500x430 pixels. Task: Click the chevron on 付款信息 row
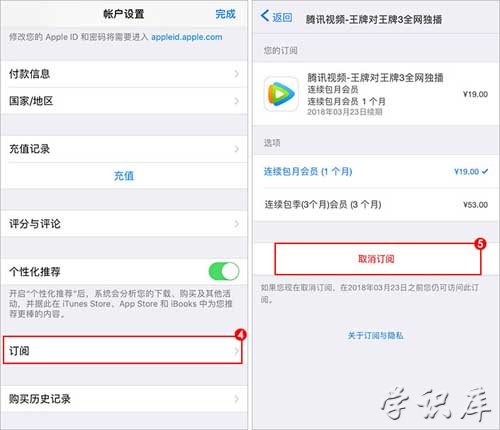click(x=237, y=74)
